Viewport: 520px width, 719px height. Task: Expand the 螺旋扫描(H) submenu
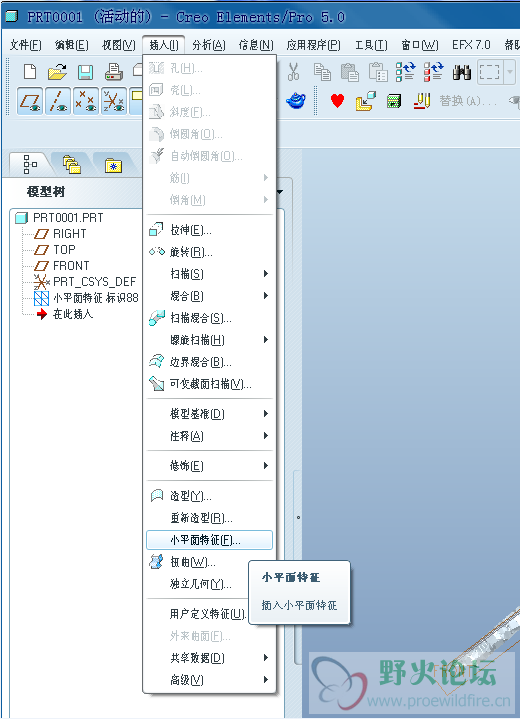point(210,340)
